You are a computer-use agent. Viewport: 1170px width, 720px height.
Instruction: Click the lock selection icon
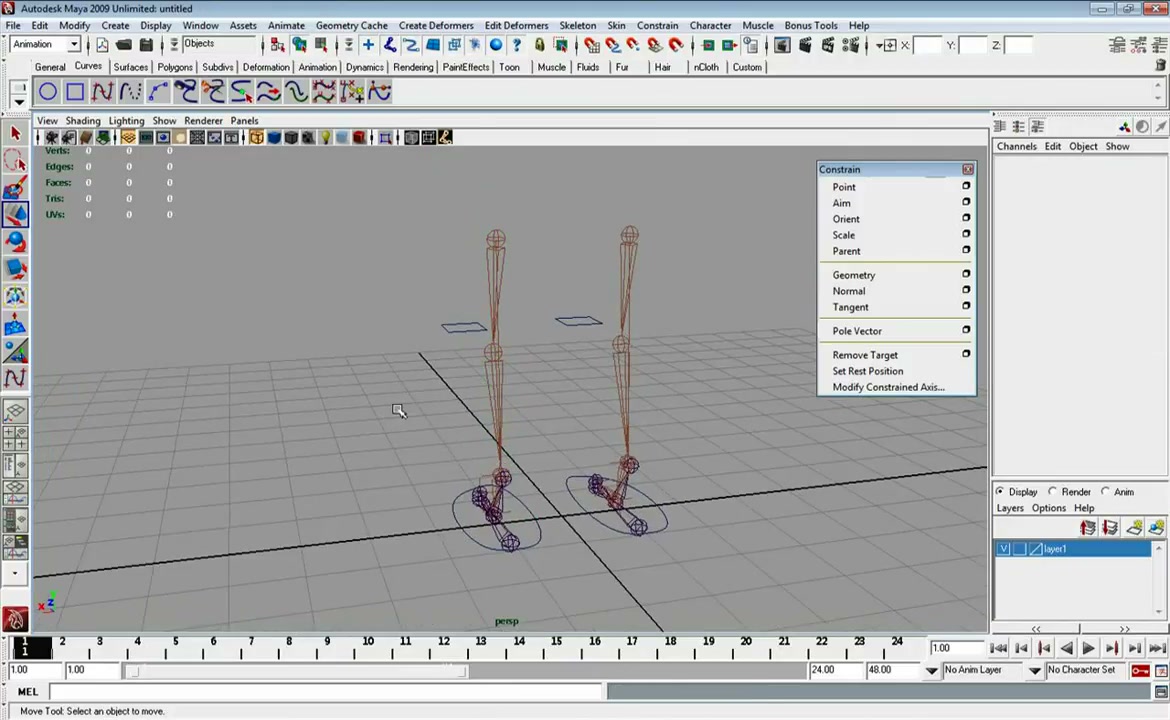[x=539, y=45]
